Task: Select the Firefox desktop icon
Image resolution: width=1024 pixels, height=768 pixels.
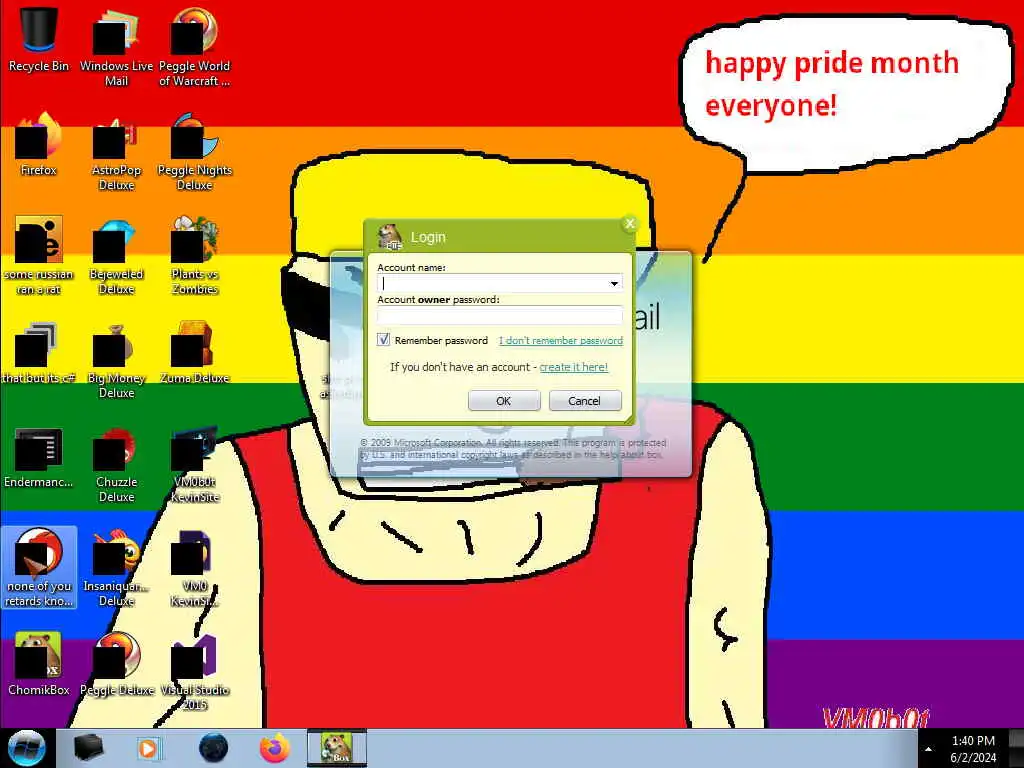Action: tap(39, 144)
